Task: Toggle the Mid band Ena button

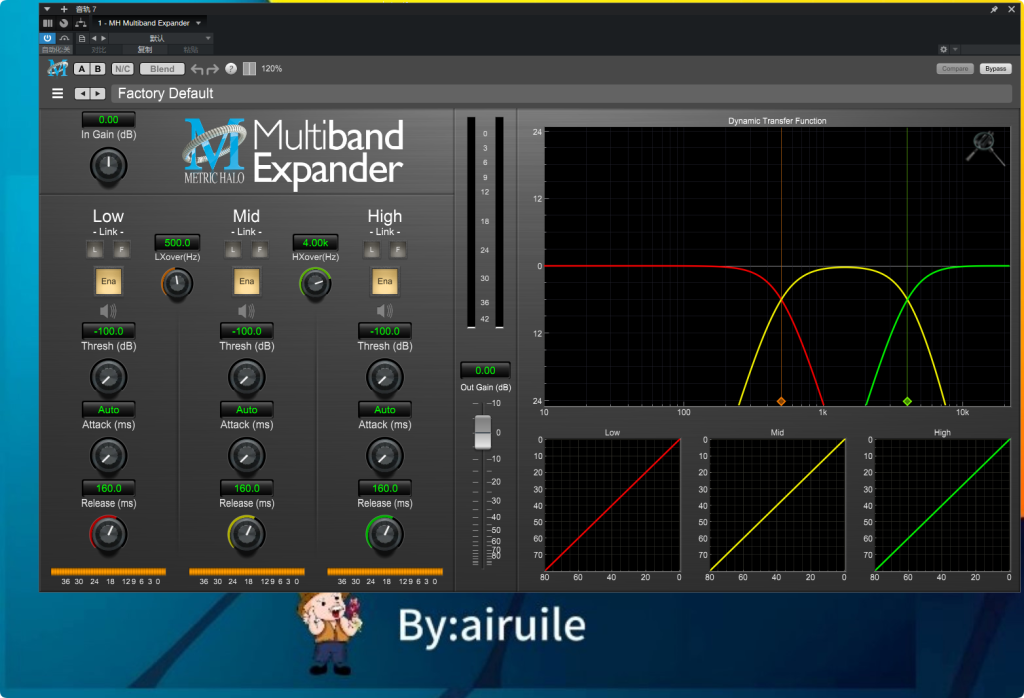Action: [246, 281]
